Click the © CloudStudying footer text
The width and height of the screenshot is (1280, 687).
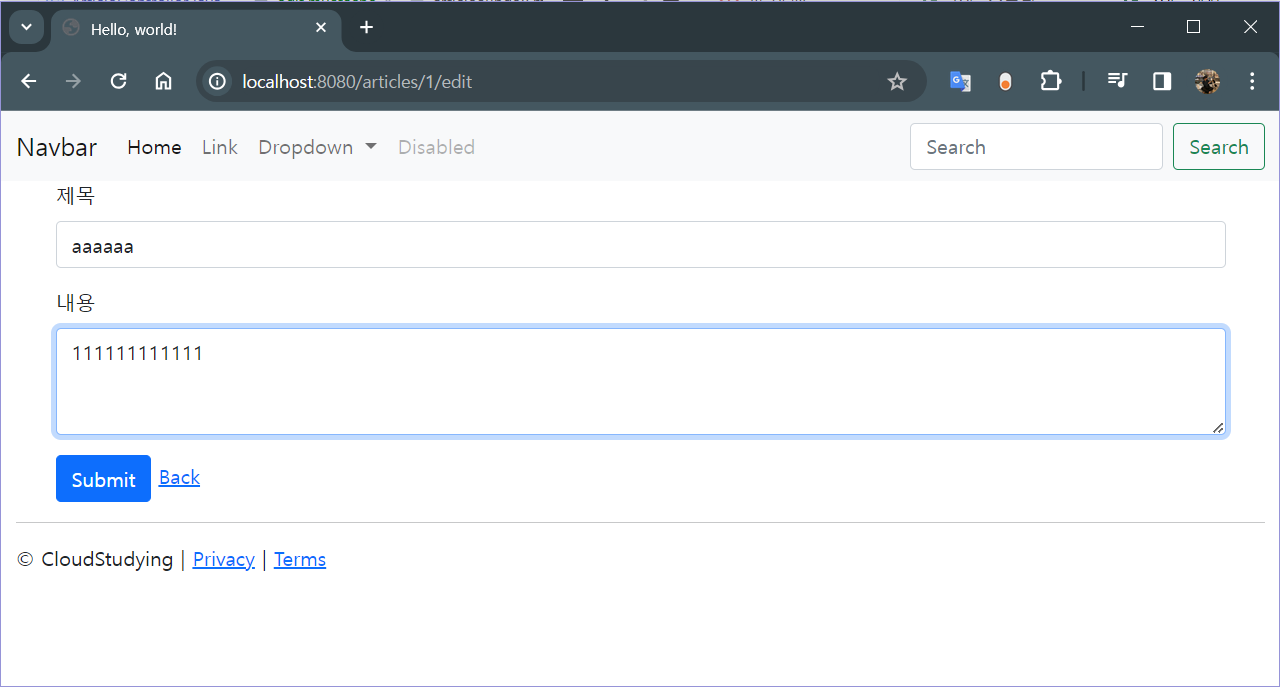pyautogui.click(x=95, y=560)
